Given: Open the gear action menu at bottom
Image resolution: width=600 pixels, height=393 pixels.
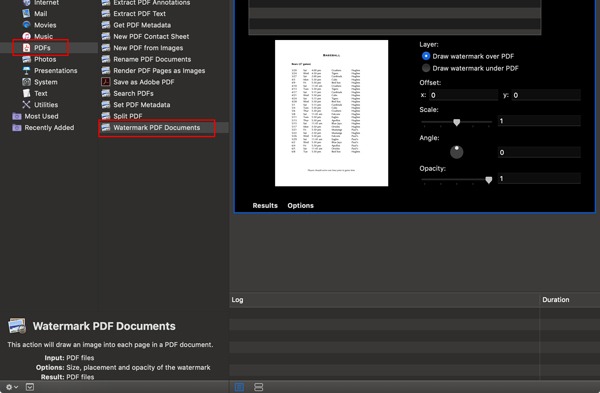Looking at the screenshot, I should tap(11, 387).
